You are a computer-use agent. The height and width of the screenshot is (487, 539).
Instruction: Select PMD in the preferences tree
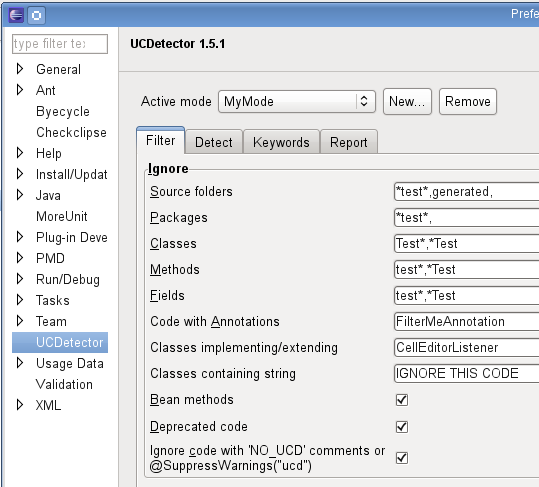51,258
